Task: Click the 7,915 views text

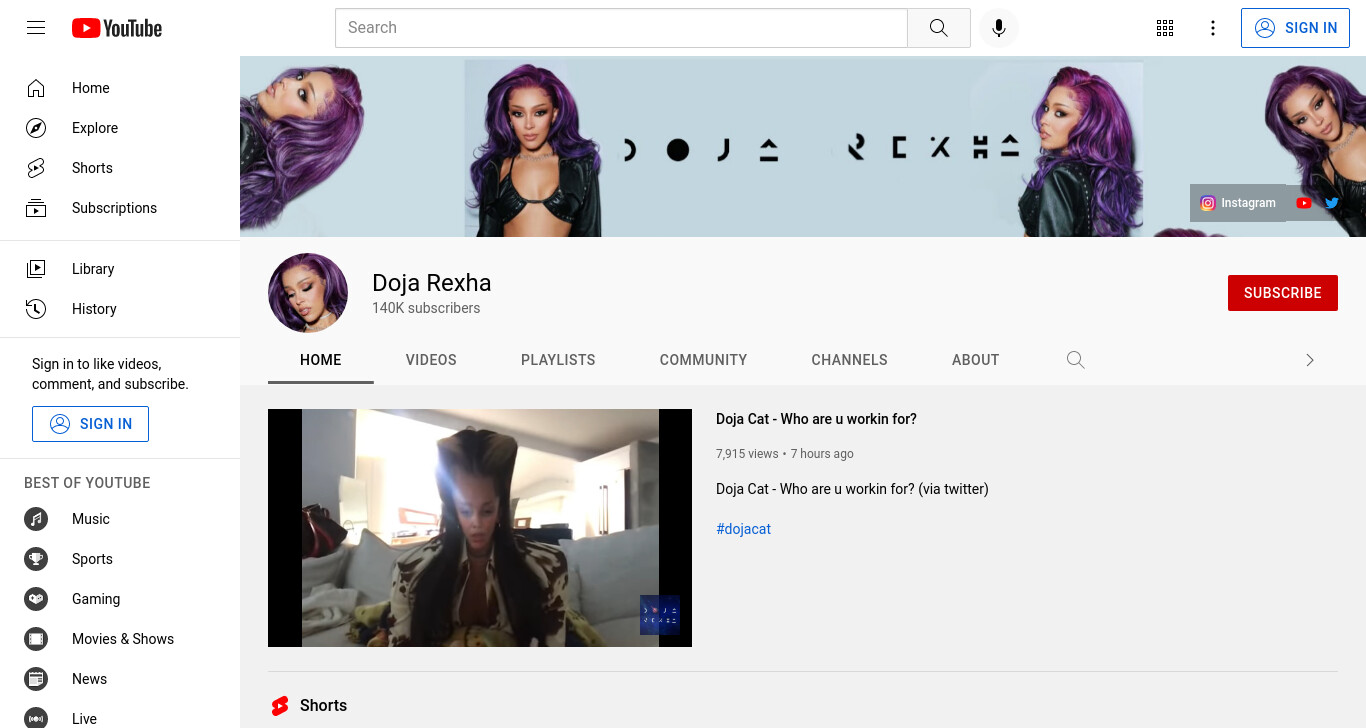Action: (747, 454)
